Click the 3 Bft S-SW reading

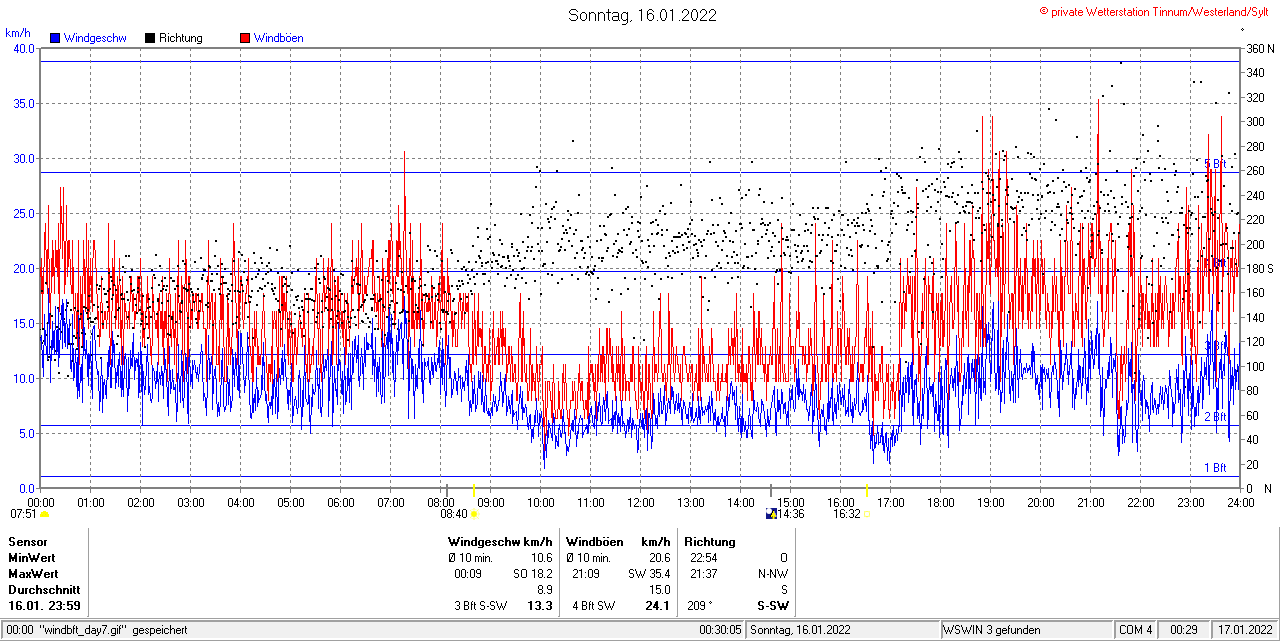click(x=481, y=606)
